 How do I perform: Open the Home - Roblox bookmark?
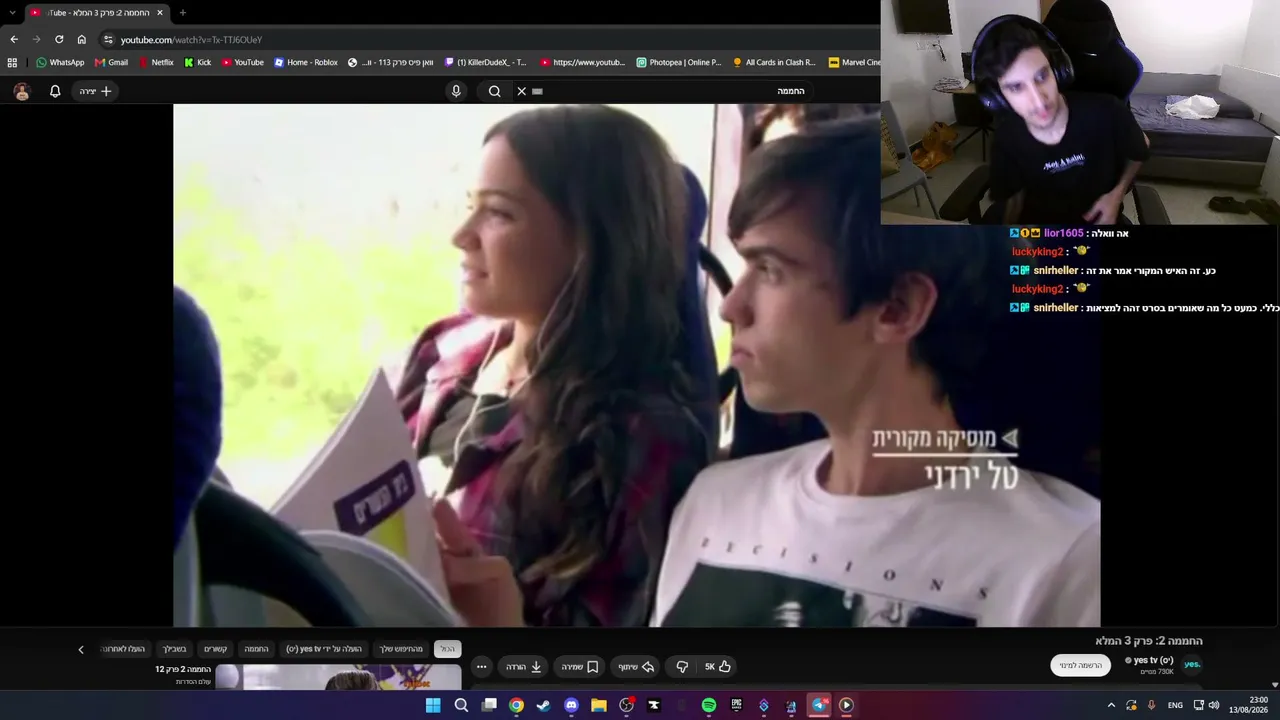pos(306,62)
